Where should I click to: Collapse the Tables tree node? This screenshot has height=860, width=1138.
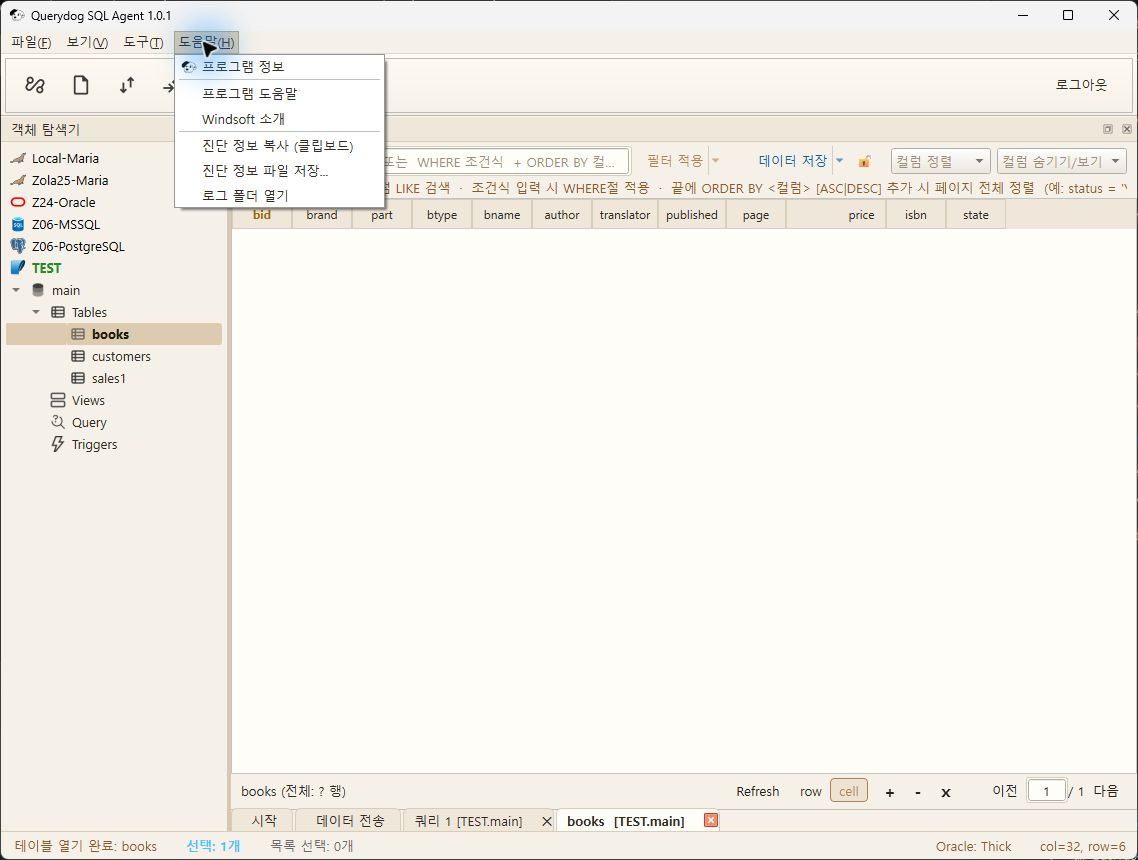point(36,312)
